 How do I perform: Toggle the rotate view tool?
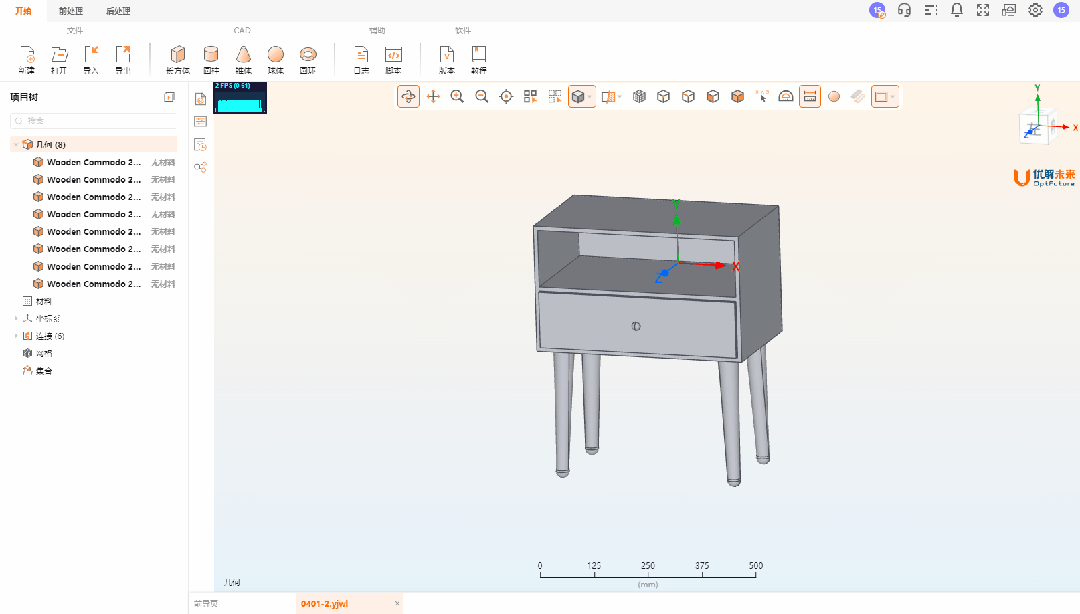[x=408, y=96]
